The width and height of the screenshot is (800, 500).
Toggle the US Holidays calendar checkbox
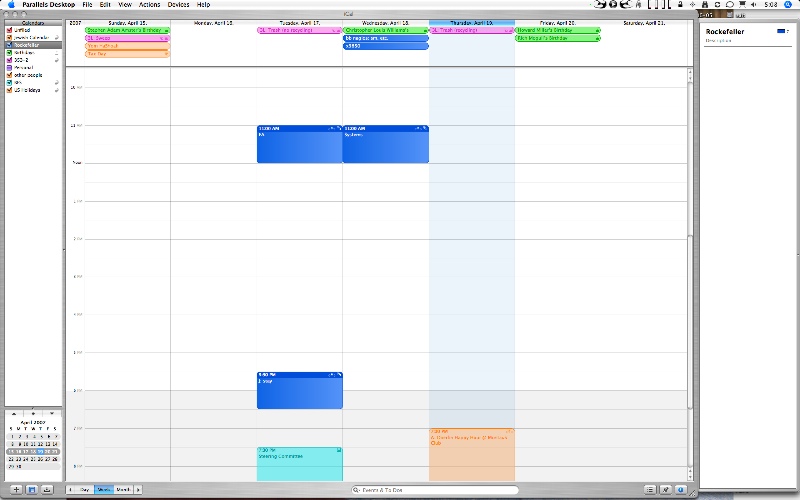[9, 89]
